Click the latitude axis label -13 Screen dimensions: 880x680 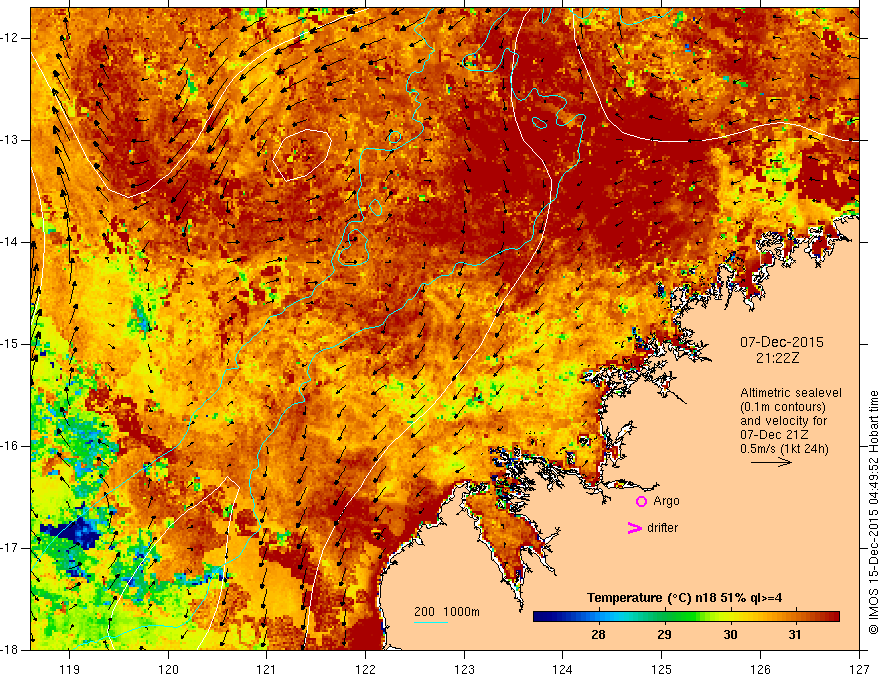[11, 140]
